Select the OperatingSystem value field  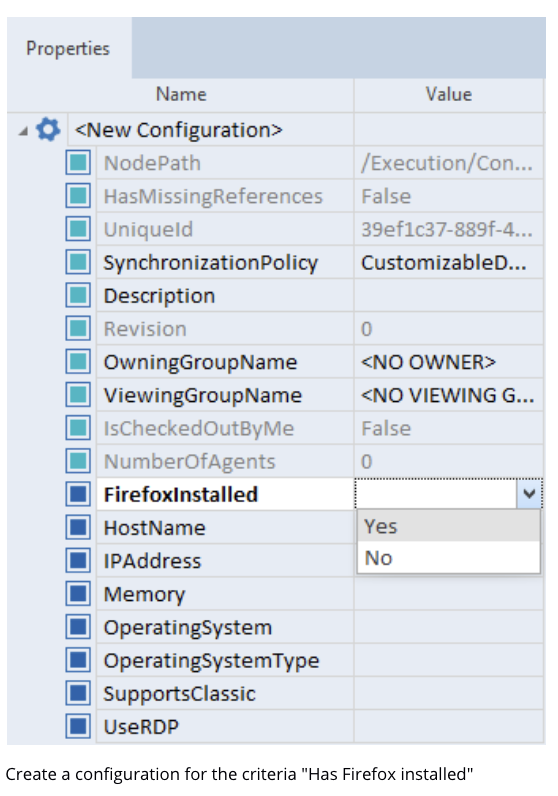point(448,627)
